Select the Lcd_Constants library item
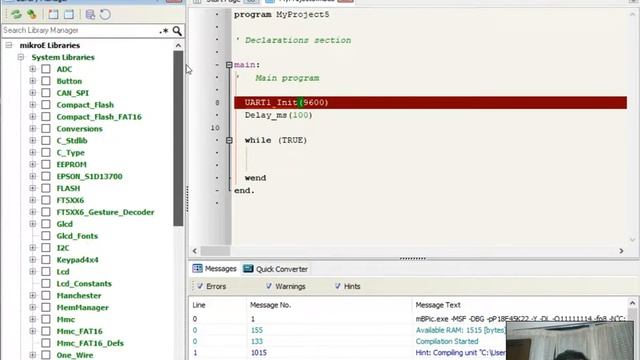 pos(84,283)
